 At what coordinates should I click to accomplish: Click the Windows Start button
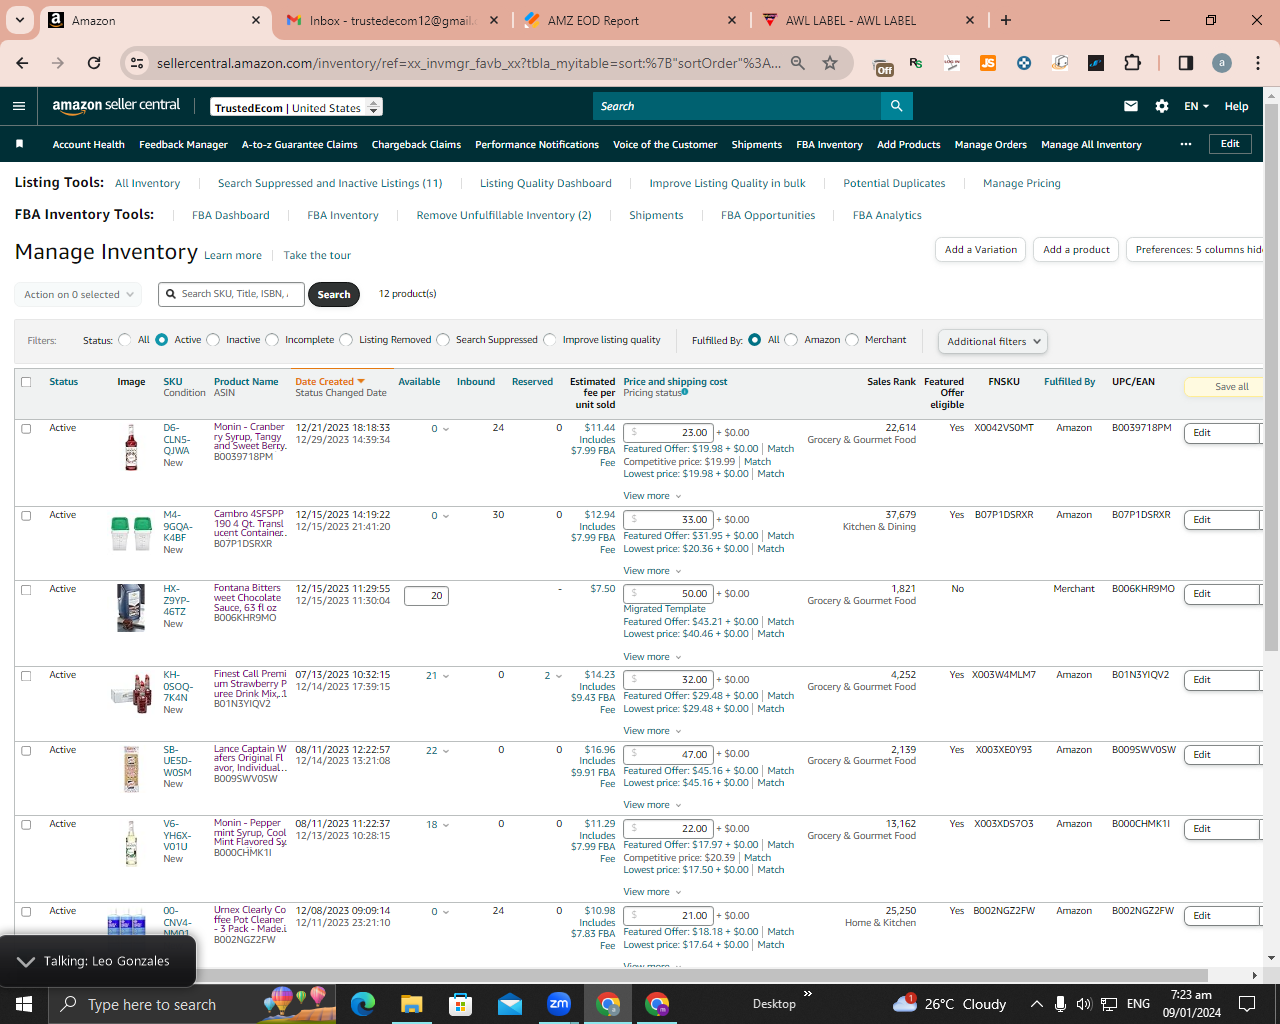coord(24,1003)
